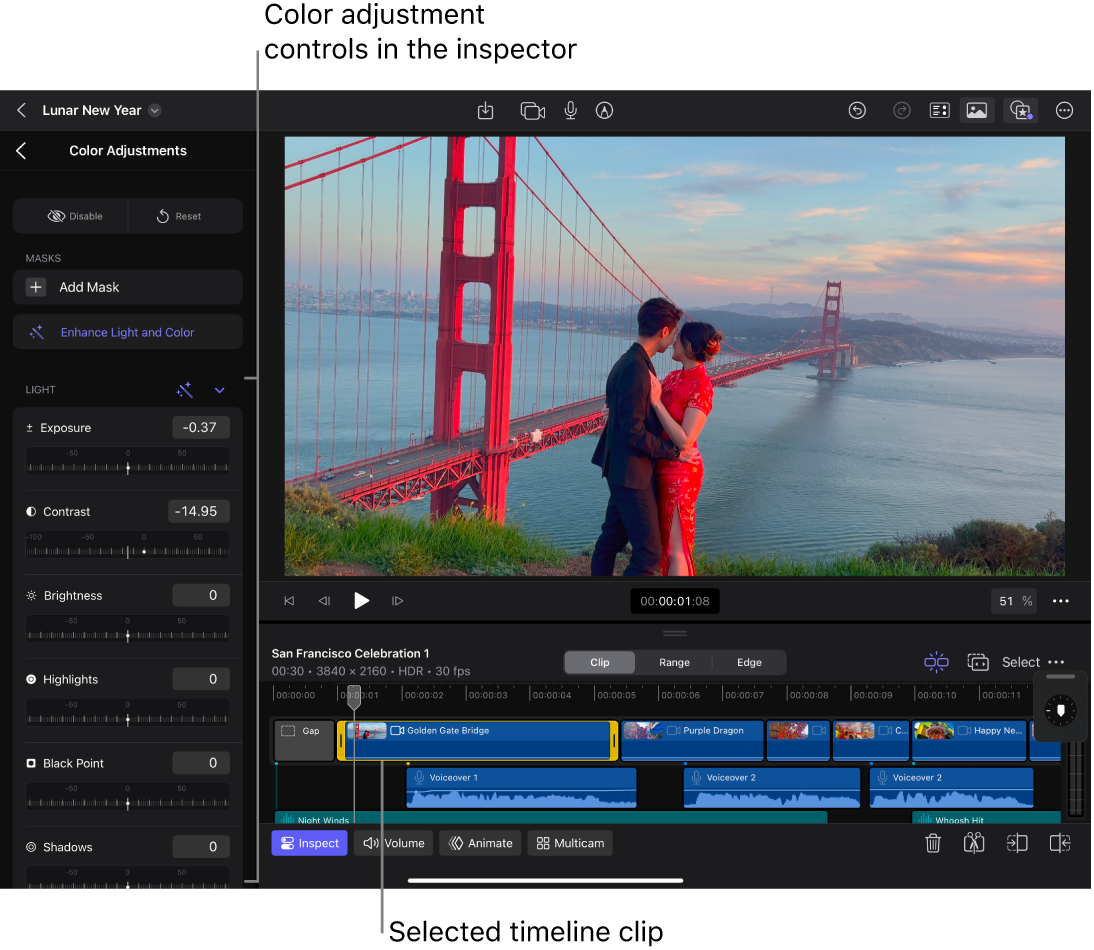The width and height of the screenshot is (1094, 950).
Task: Apply Enhance Light and Color
Action: [128, 333]
